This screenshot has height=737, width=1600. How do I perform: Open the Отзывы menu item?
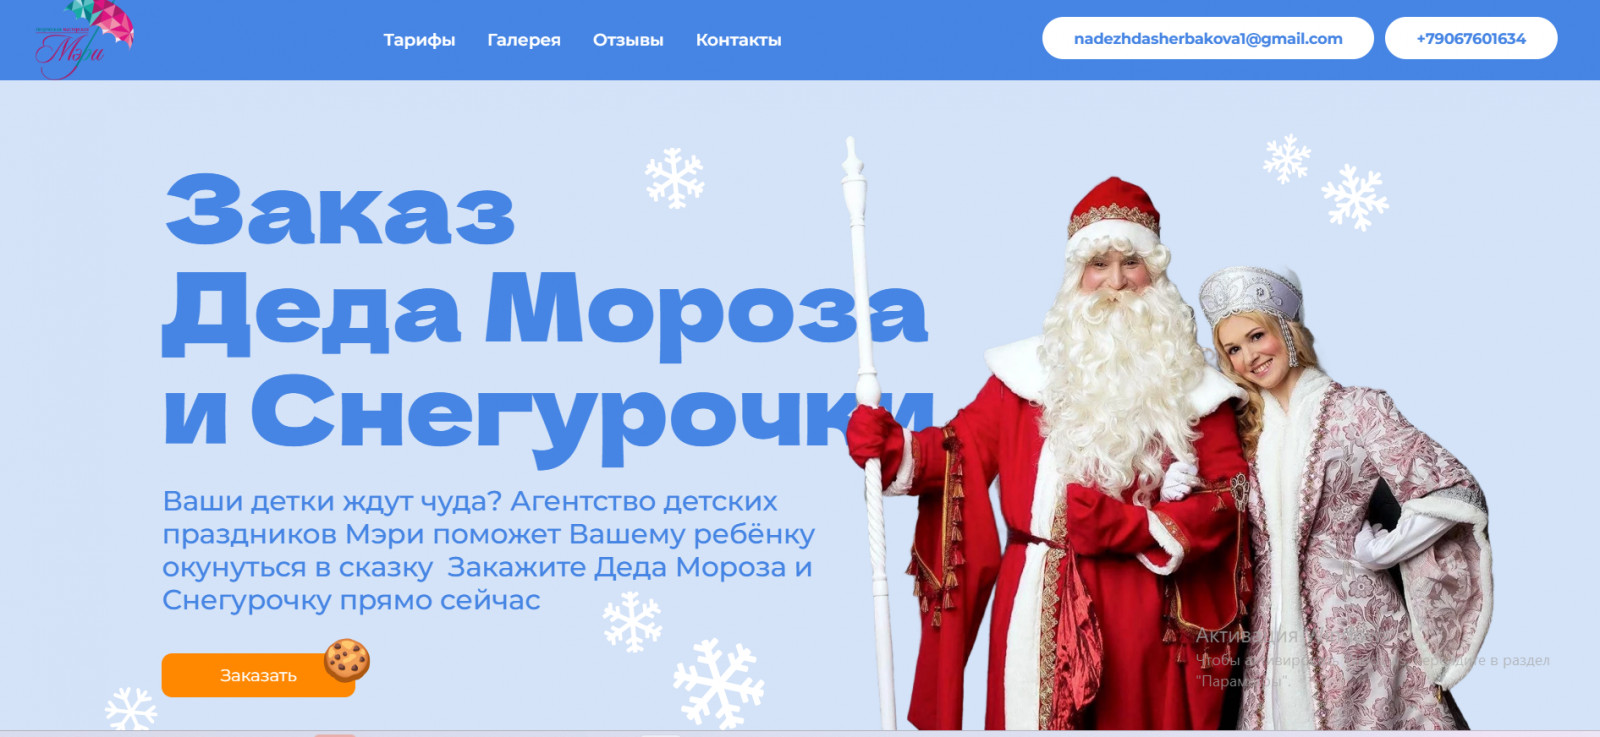point(628,40)
